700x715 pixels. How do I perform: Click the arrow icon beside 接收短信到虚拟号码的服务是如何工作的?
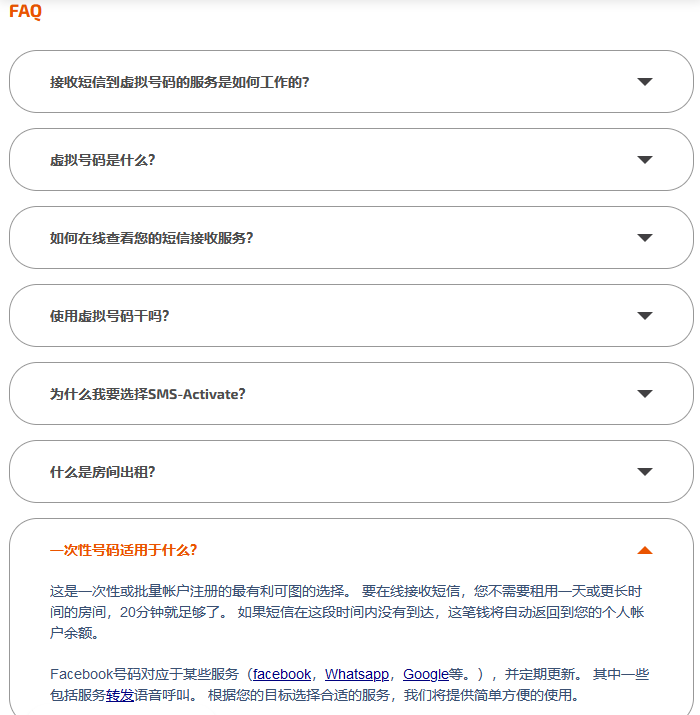pyautogui.click(x=645, y=82)
